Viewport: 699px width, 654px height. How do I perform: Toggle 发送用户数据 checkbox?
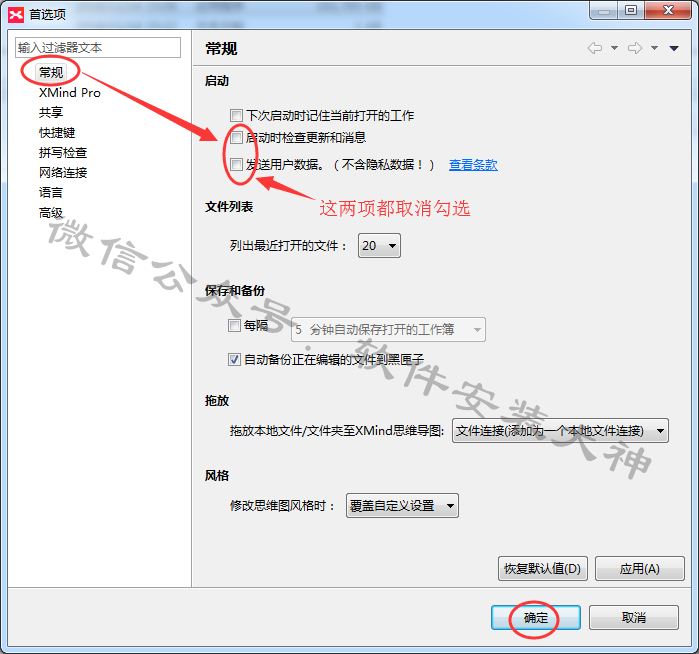click(236, 164)
